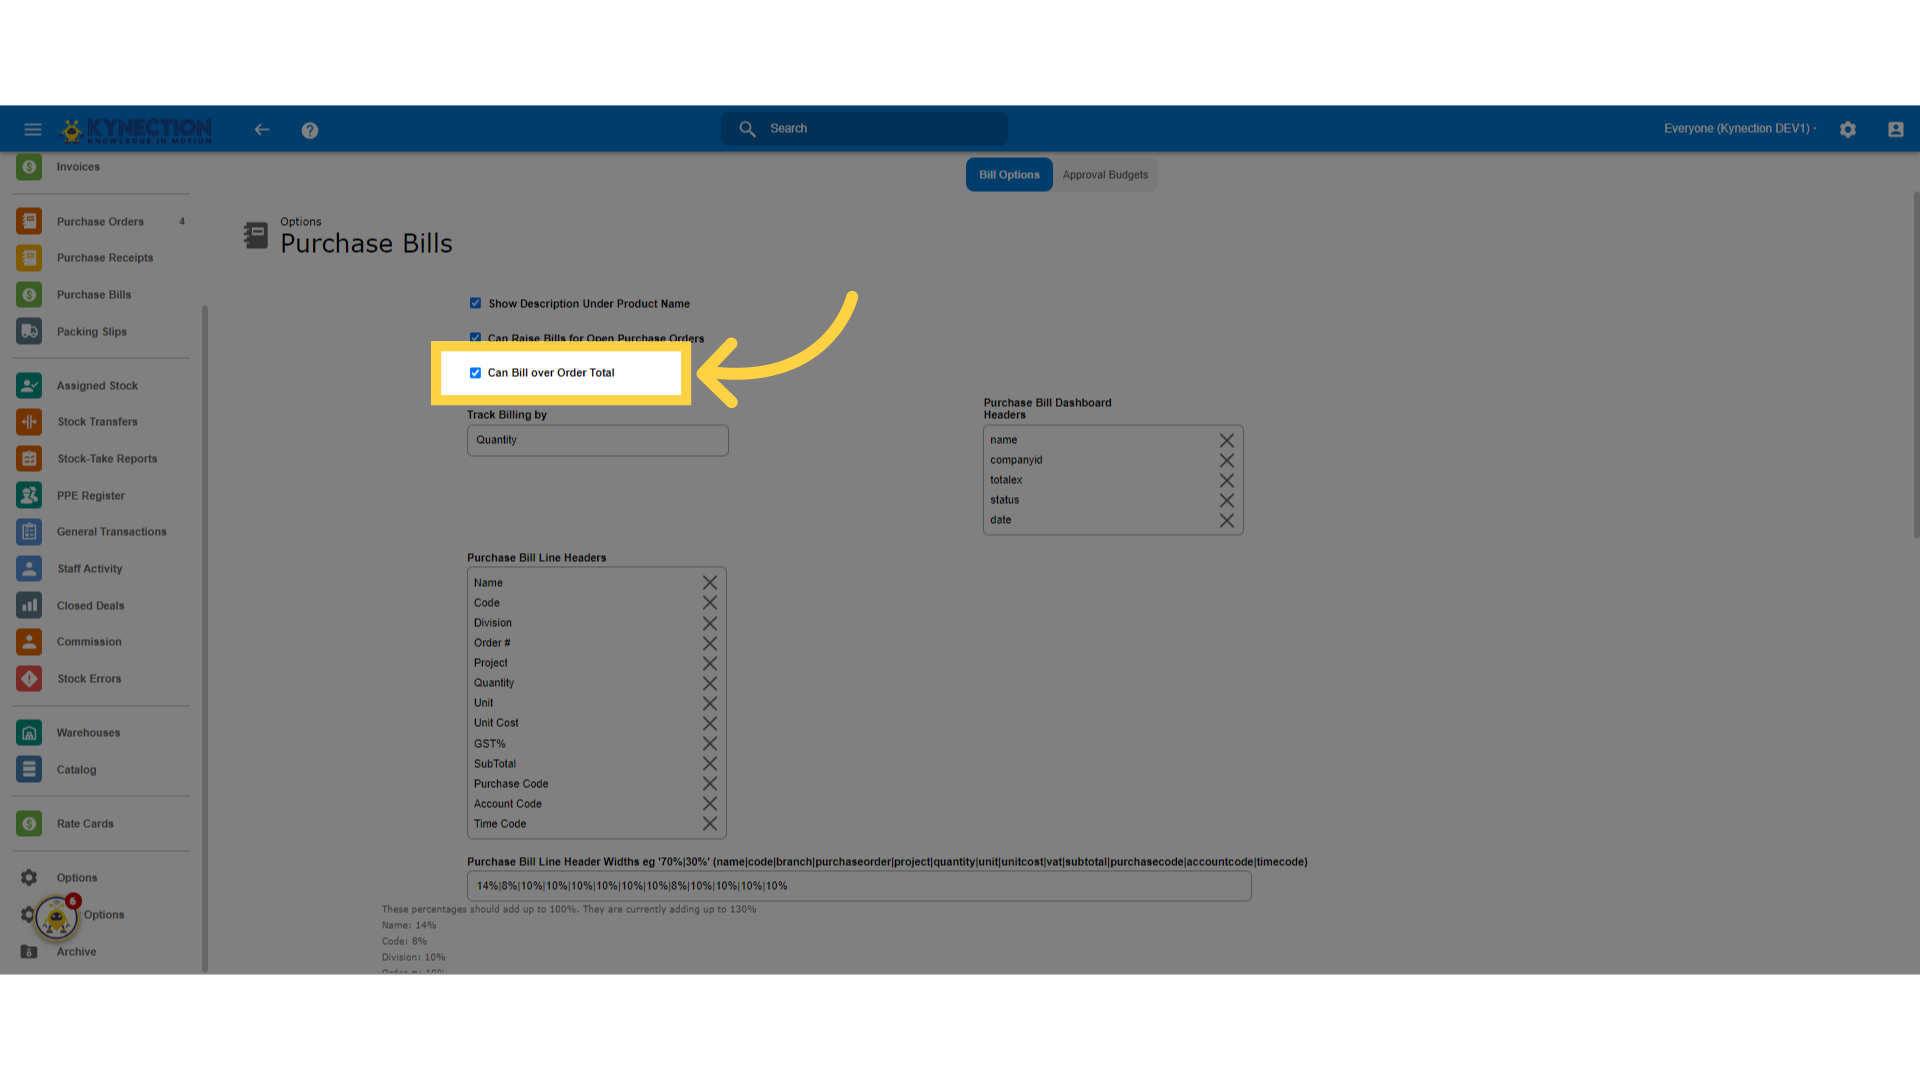This screenshot has height=1080, width=1920.
Task: Uncheck Can Bill over Order Total
Action: tap(475, 372)
